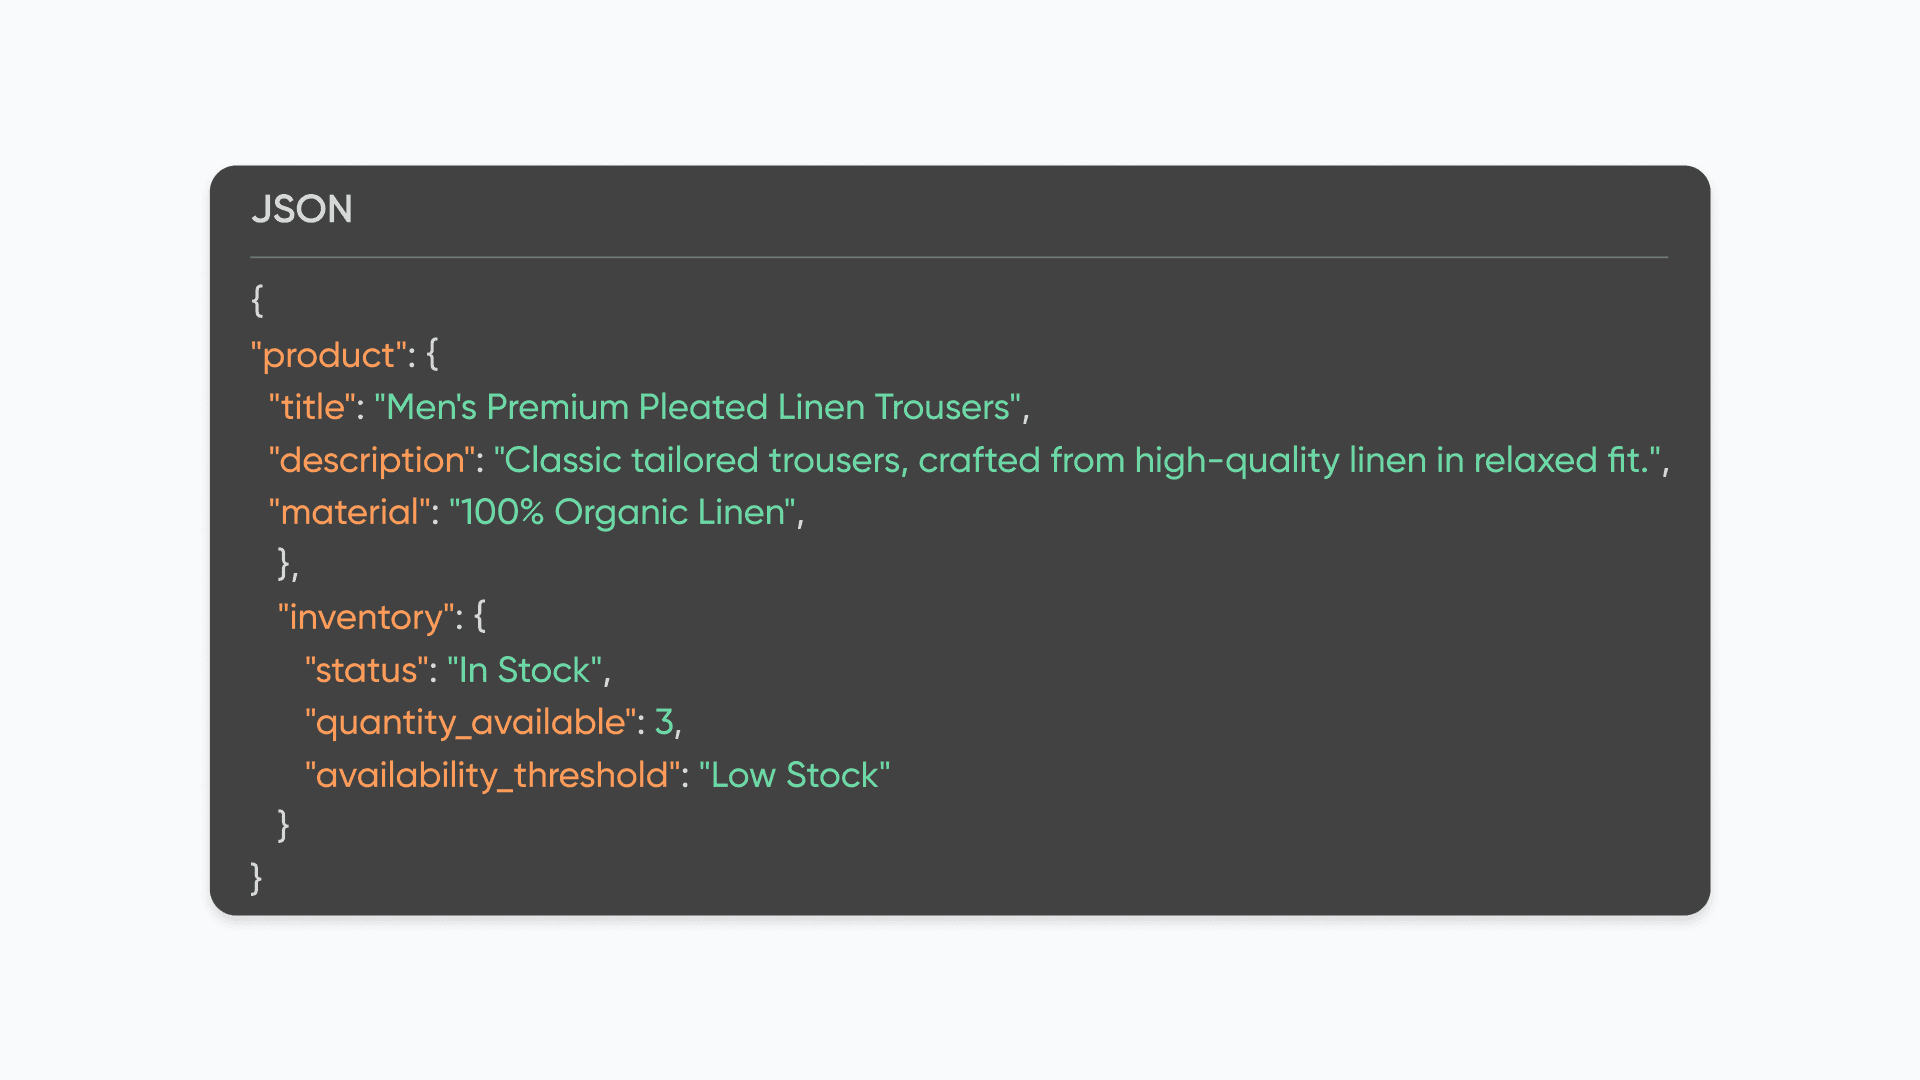Click the final closing curly brace
Viewport: 1920px width, 1080px height.
(x=256, y=878)
